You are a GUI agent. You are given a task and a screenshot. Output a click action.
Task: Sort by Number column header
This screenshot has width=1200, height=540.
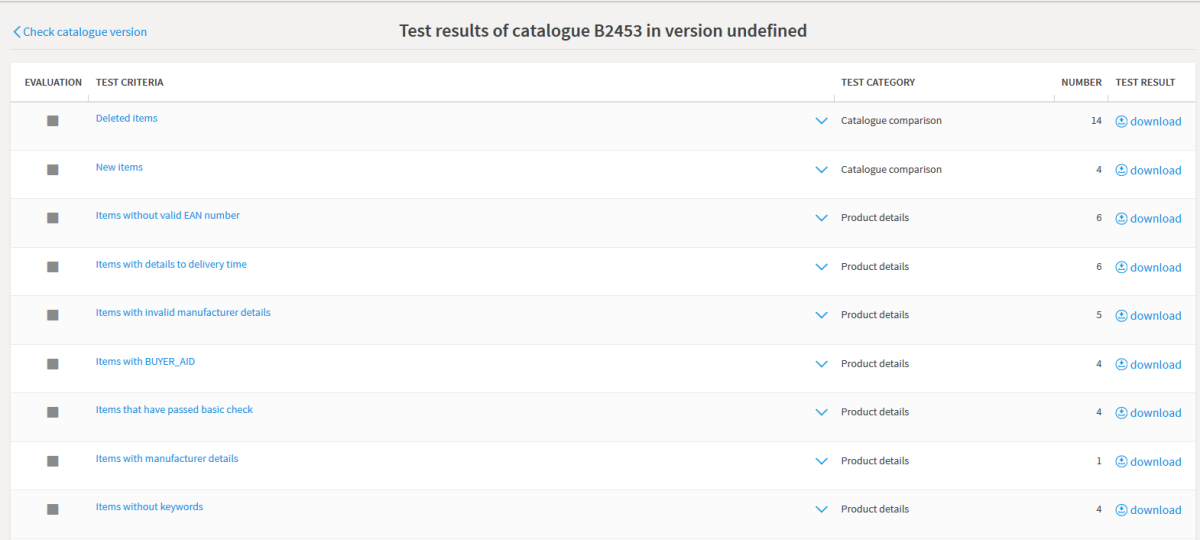(1081, 82)
